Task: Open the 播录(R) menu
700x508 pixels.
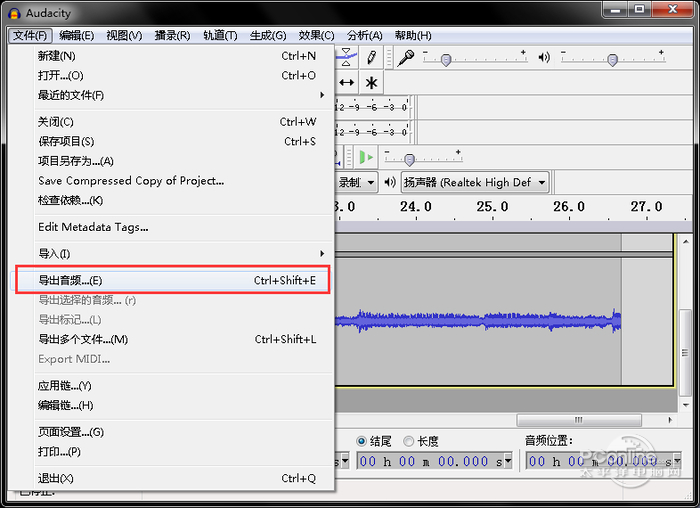Action: click(x=172, y=35)
